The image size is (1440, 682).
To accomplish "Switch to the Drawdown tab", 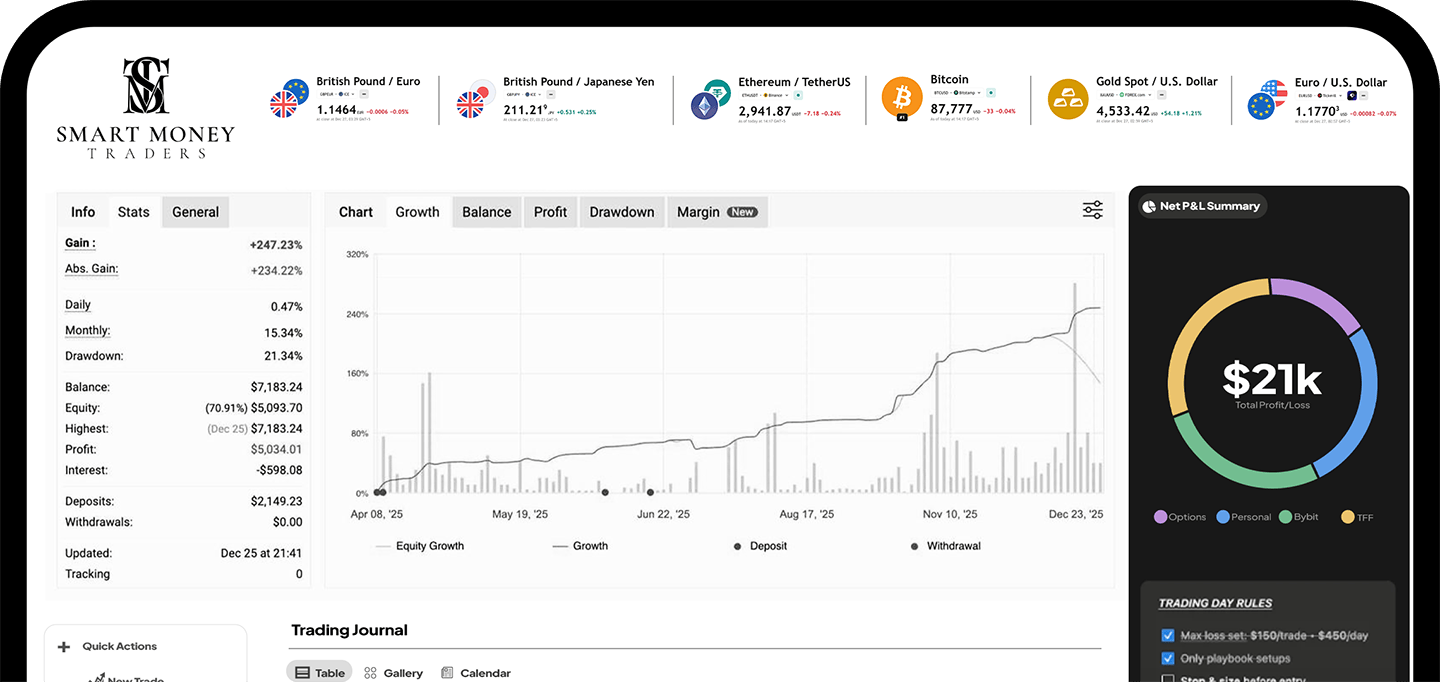I will point(621,211).
